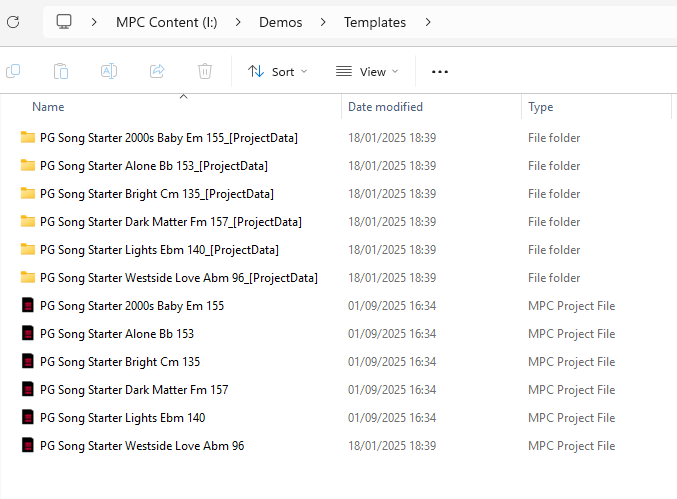Select MPC project icon for Bright Cm 135

click(28, 361)
